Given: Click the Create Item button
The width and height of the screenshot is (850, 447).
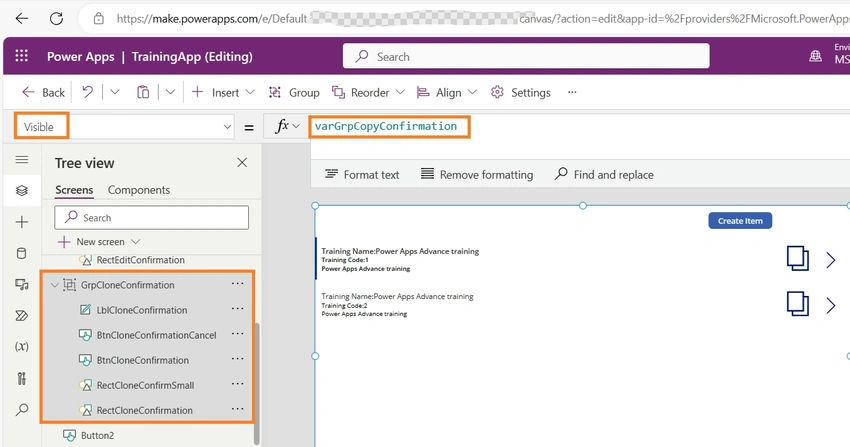Looking at the screenshot, I should click(x=740, y=221).
